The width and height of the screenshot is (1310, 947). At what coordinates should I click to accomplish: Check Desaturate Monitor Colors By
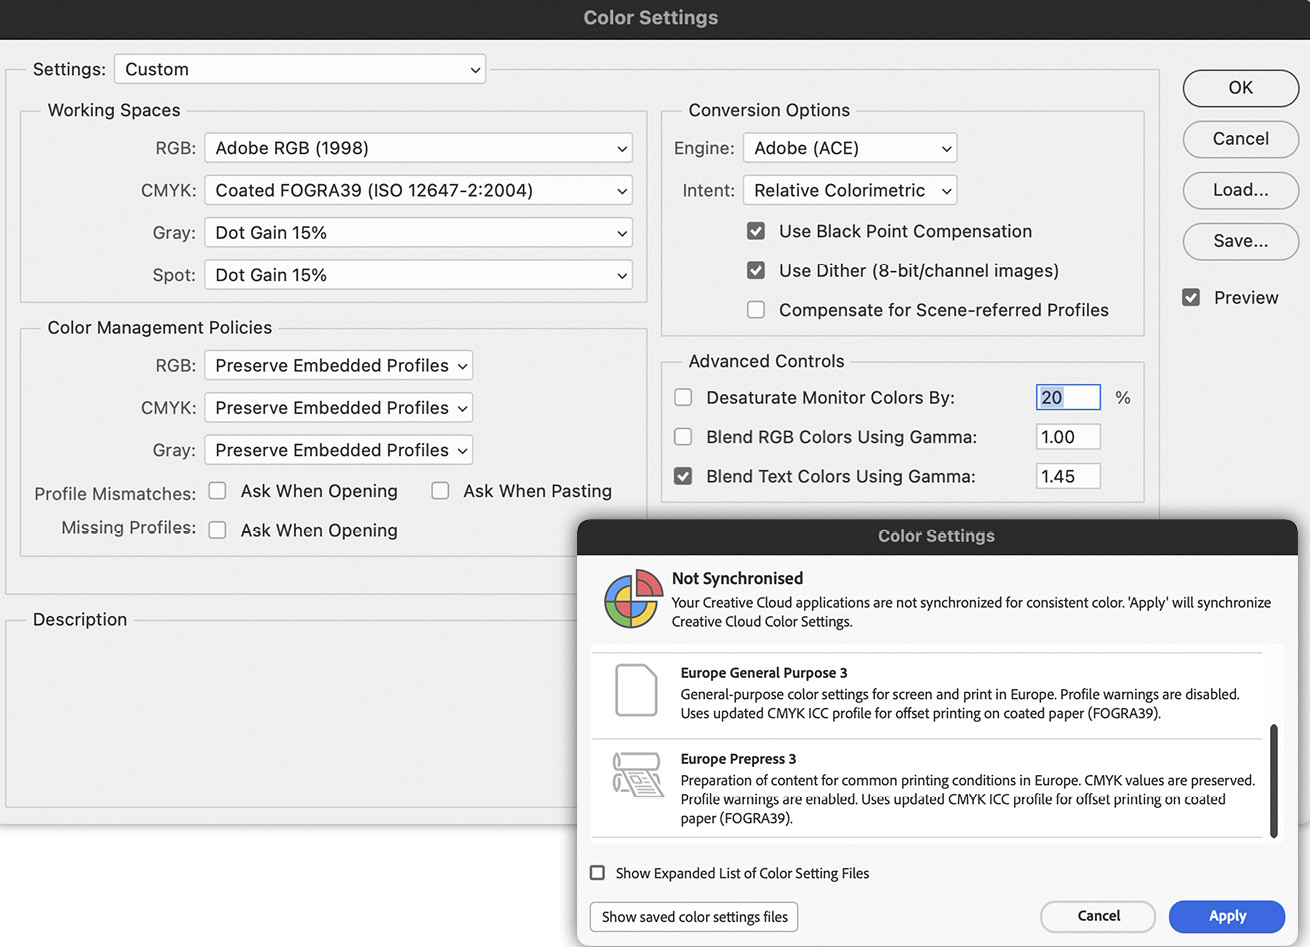click(683, 397)
